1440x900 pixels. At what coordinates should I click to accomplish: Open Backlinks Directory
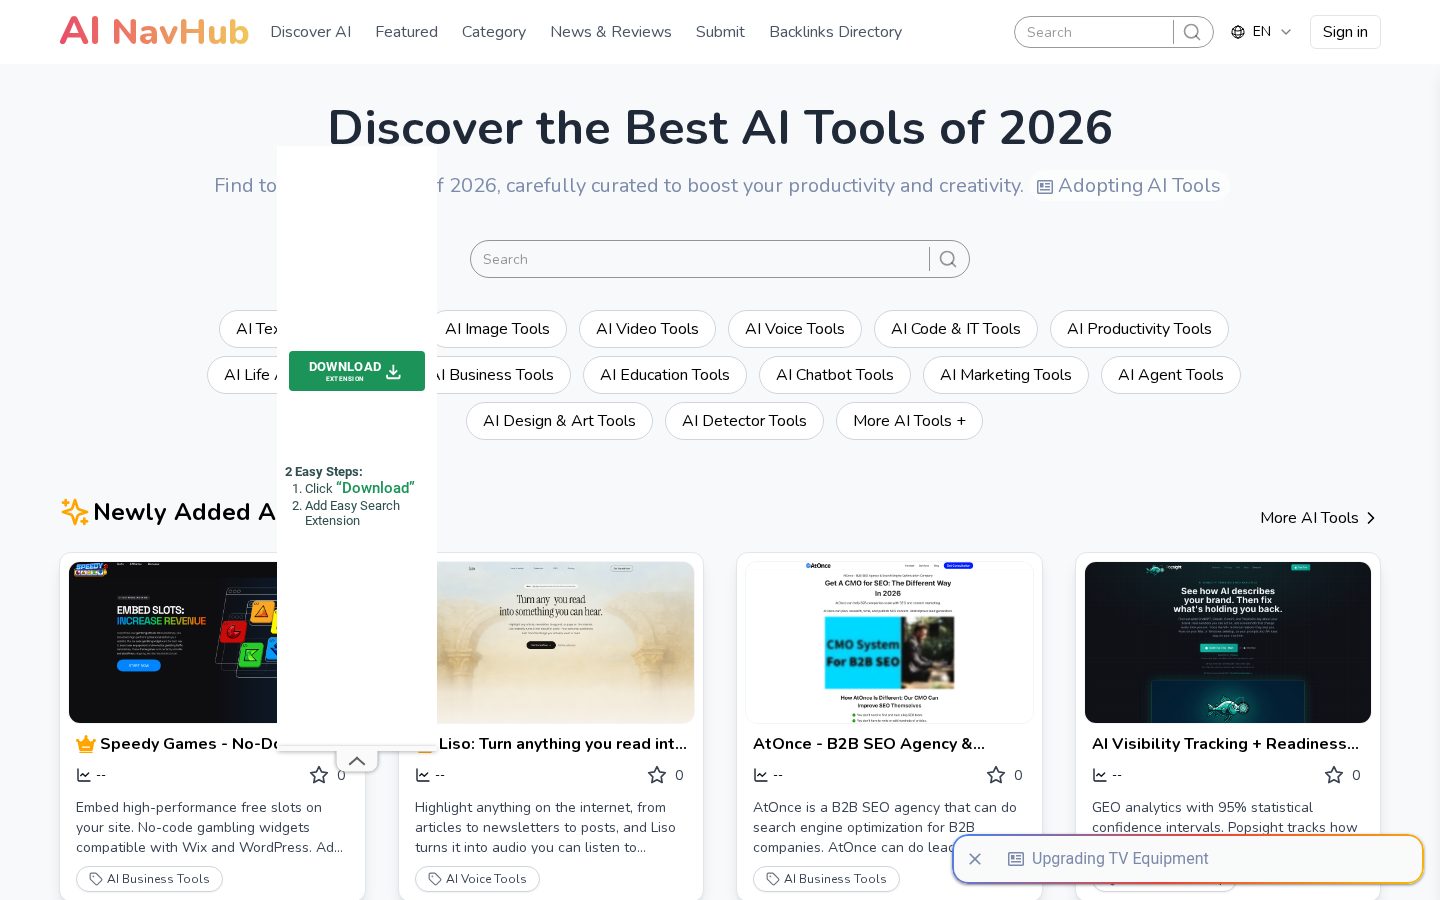coord(835,32)
